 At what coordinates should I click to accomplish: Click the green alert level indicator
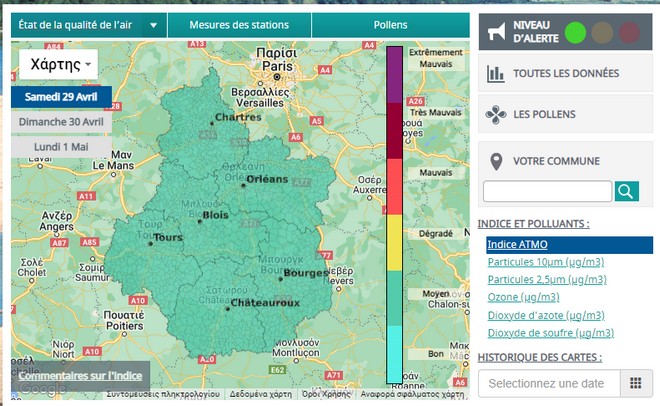[575, 32]
